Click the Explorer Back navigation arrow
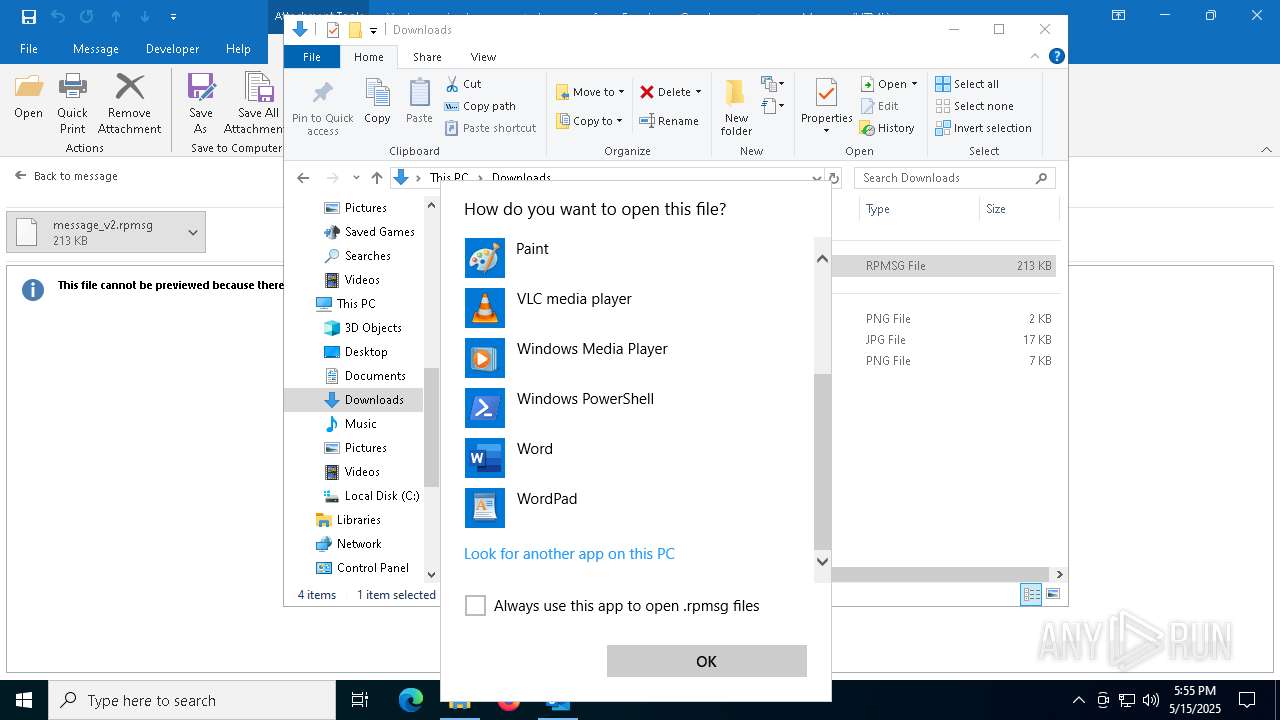 [x=303, y=178]
